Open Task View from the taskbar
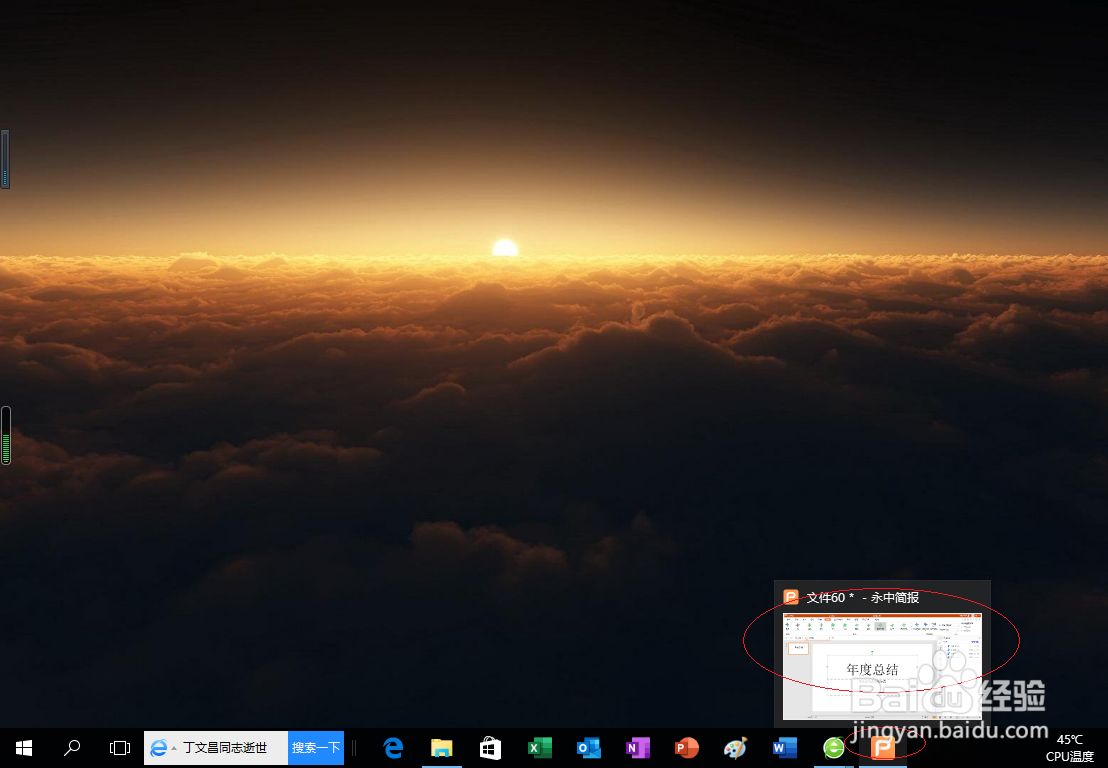Screen dimensions: 1108x768 coord(119,748)
